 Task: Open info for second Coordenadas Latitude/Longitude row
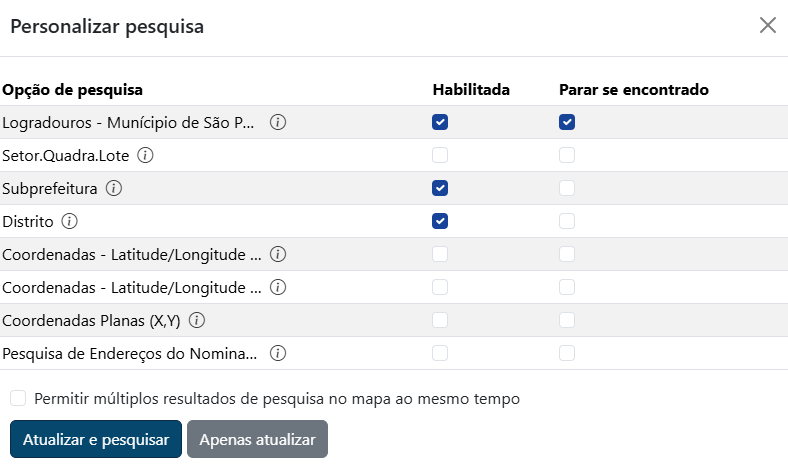click(278, 288)
